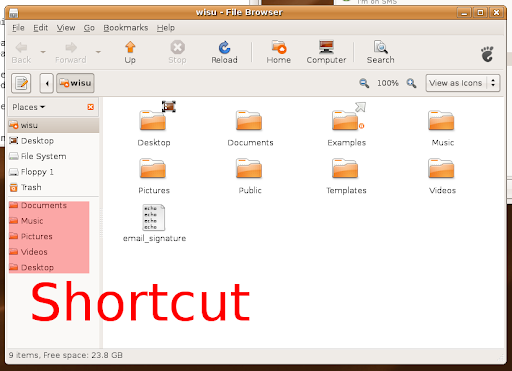Open the Edit menu
The width and height of the screenshot is (512, 371).
pos(40,28)
